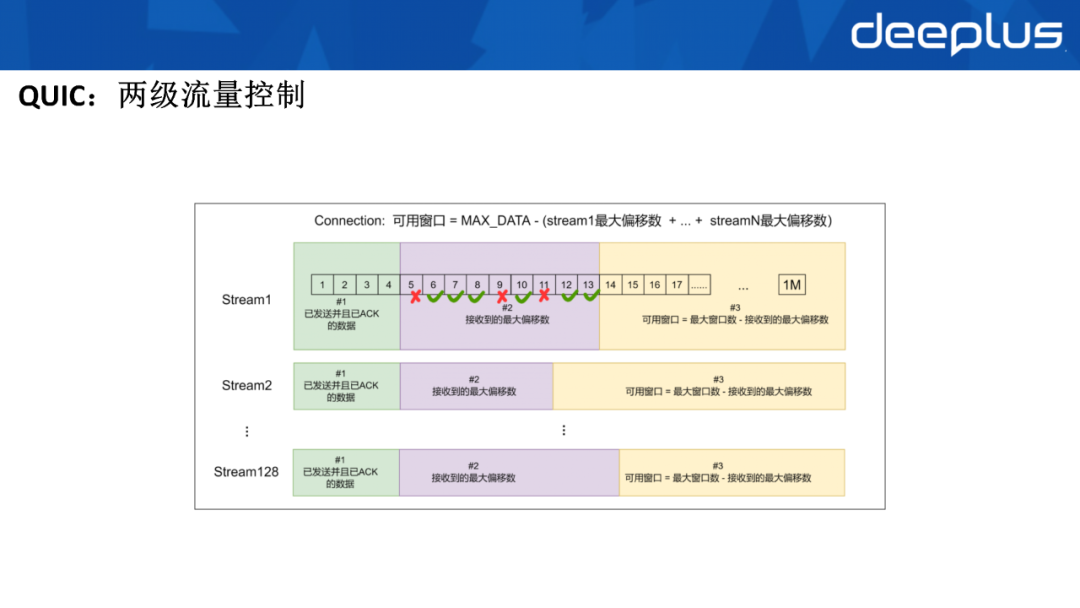Click the deeplus logo

pyautogui.click(x=957, y=33)
